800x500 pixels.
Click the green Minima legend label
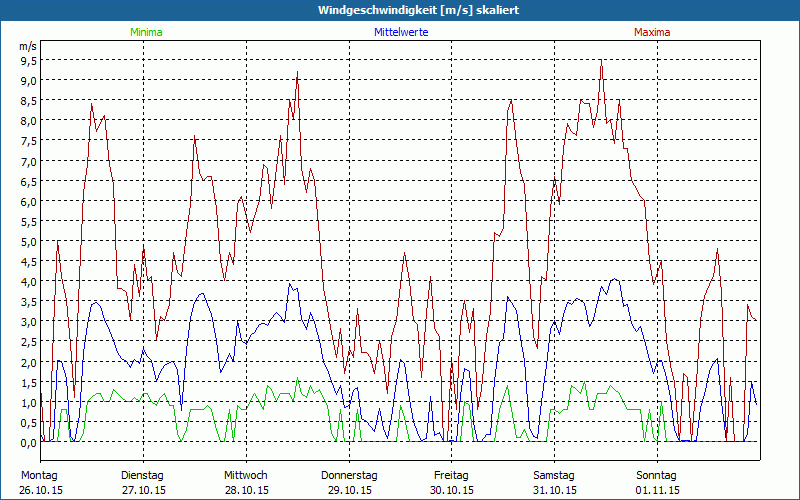[x=145, y=32]
